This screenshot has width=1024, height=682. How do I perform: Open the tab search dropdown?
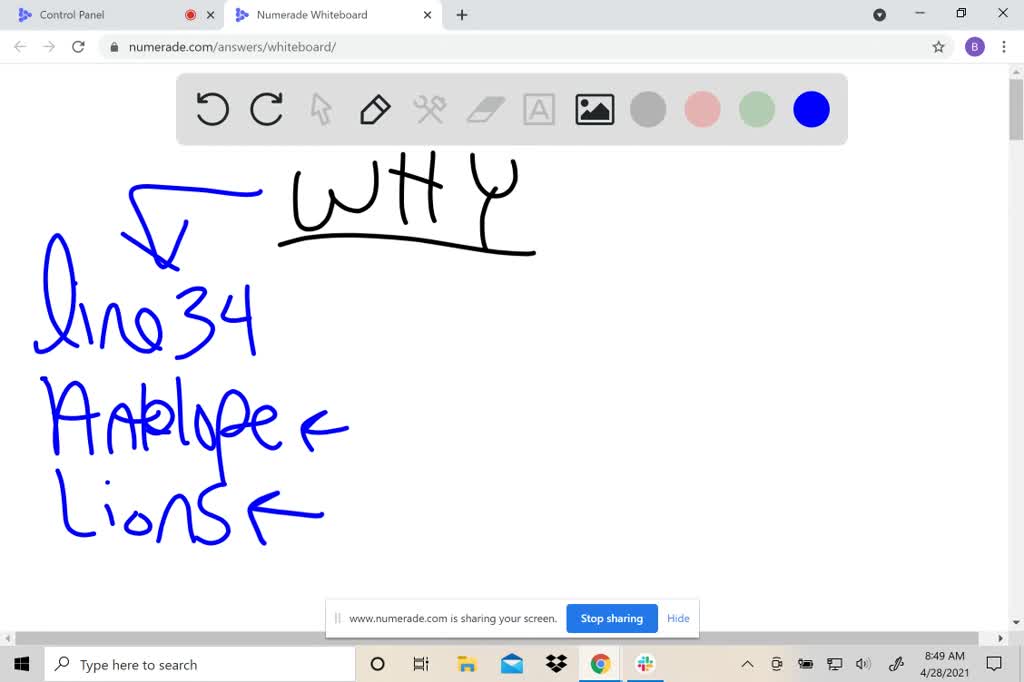[x=880, y=14]
